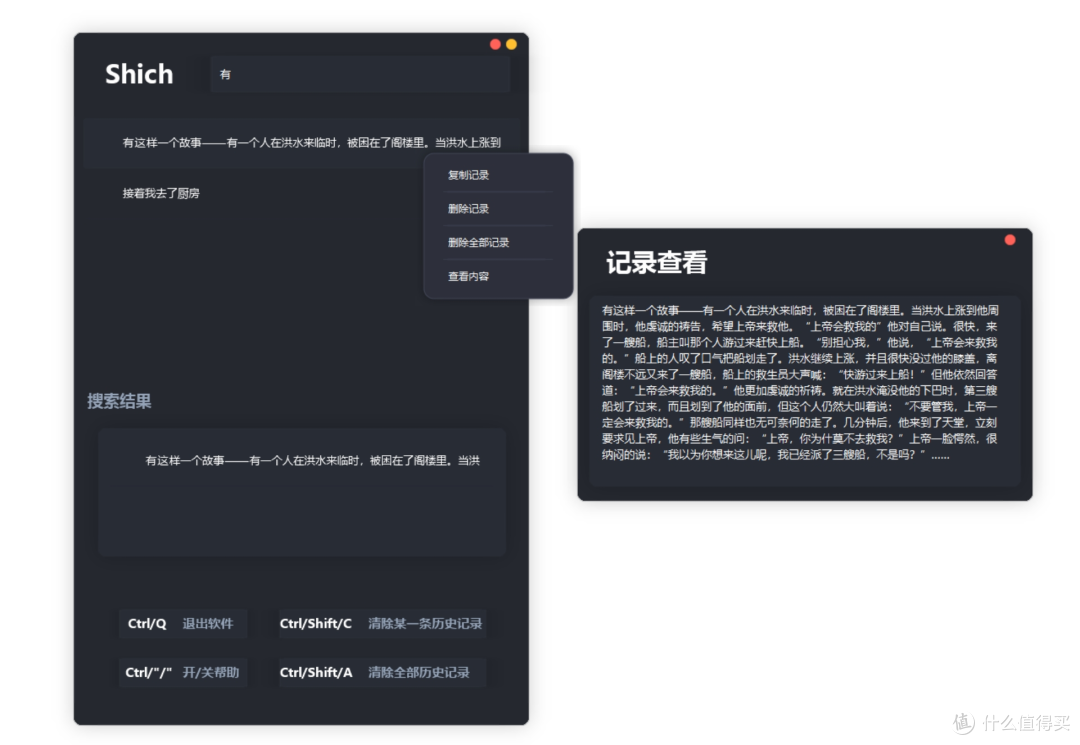Screen dimensions: 1080x745
Task: Click the 记录查看 window title
Action: point(656,262)
